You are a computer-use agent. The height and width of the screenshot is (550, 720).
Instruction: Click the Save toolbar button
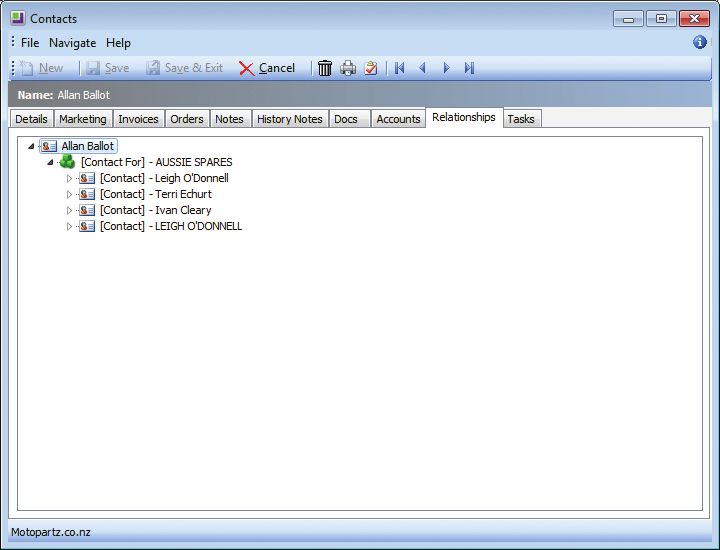(x=108, y=68)
